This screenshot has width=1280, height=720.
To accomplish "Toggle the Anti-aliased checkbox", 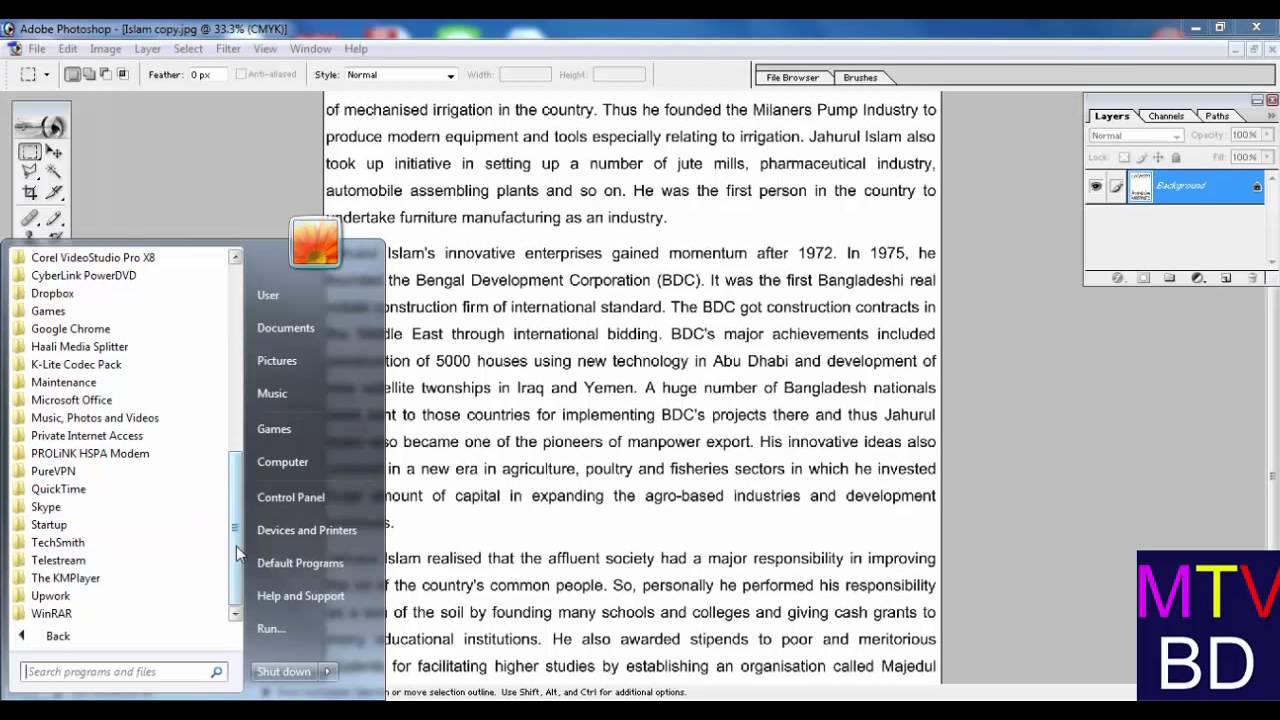I will tap(241, 74).
